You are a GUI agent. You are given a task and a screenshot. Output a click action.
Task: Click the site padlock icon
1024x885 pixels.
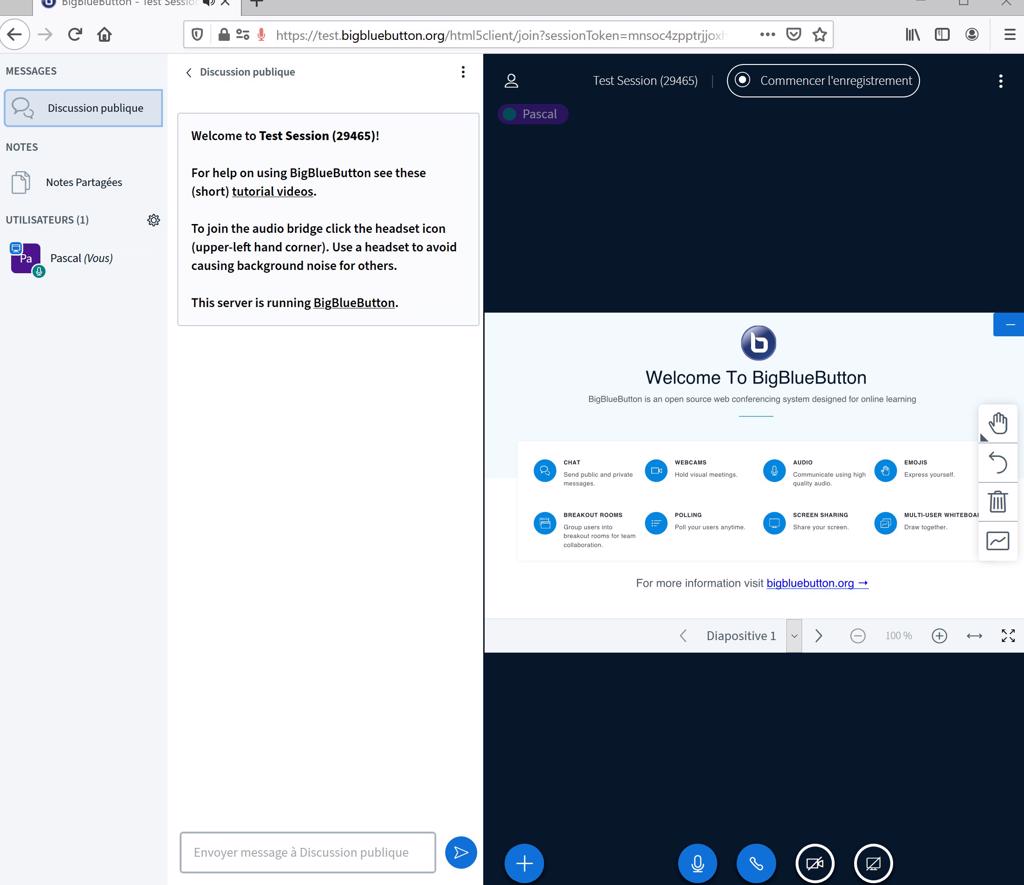coord(223,35)
